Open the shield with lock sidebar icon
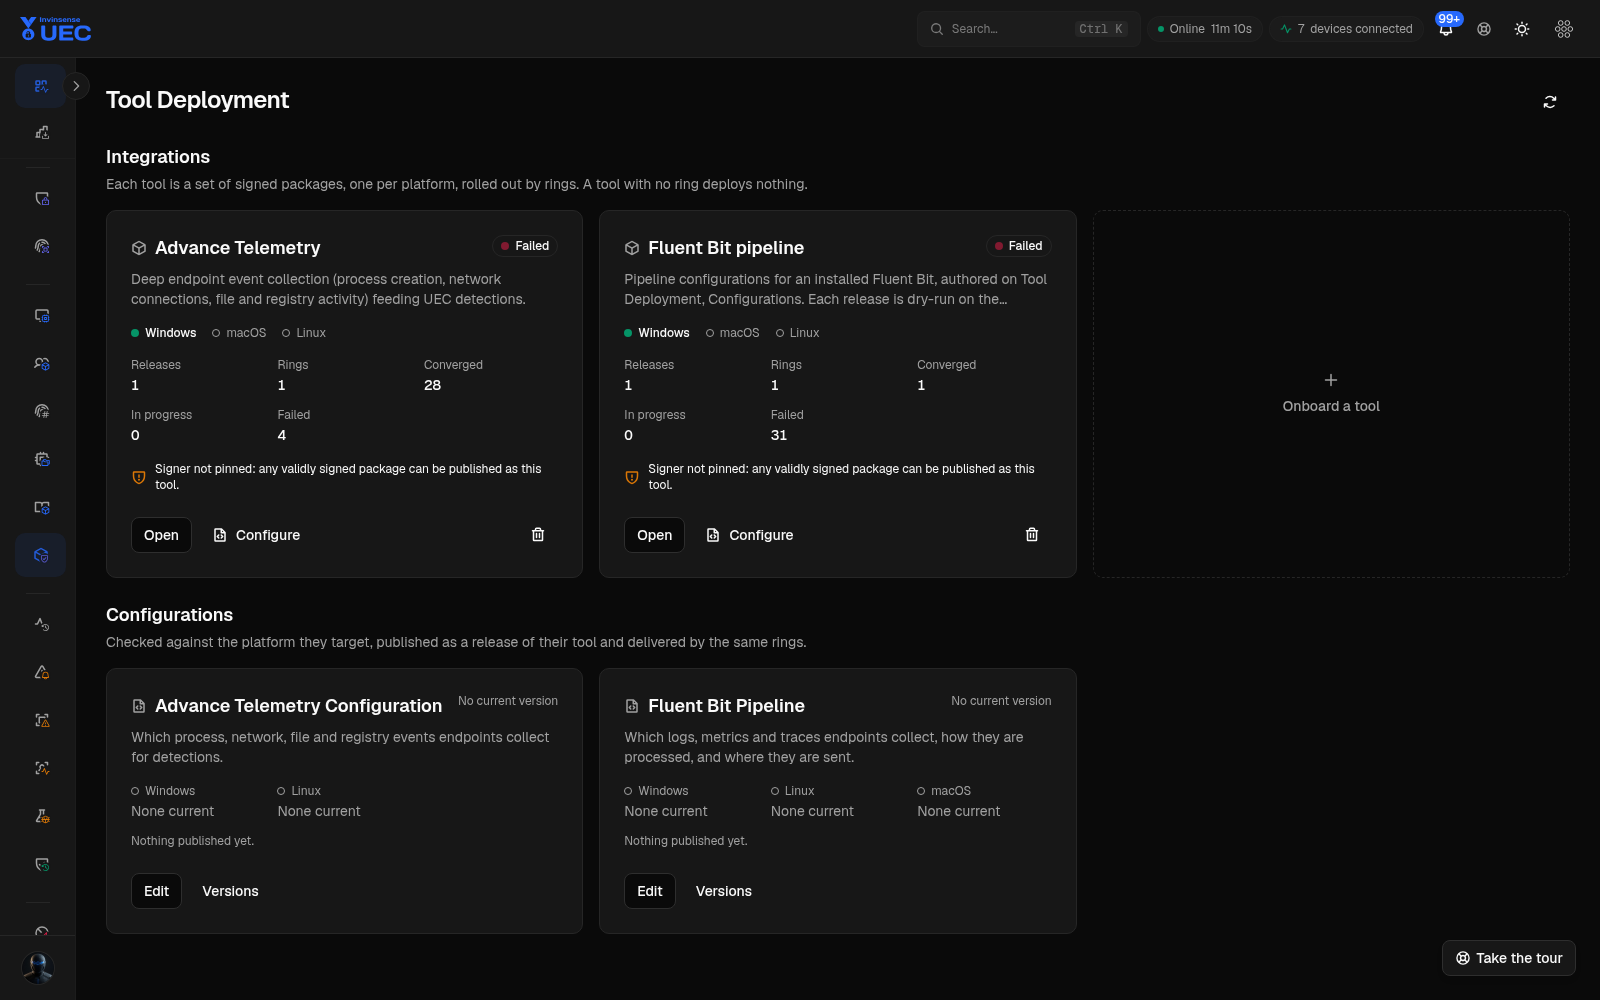The height and width of the screenshot is (1000, 1600). pos(42,199)
